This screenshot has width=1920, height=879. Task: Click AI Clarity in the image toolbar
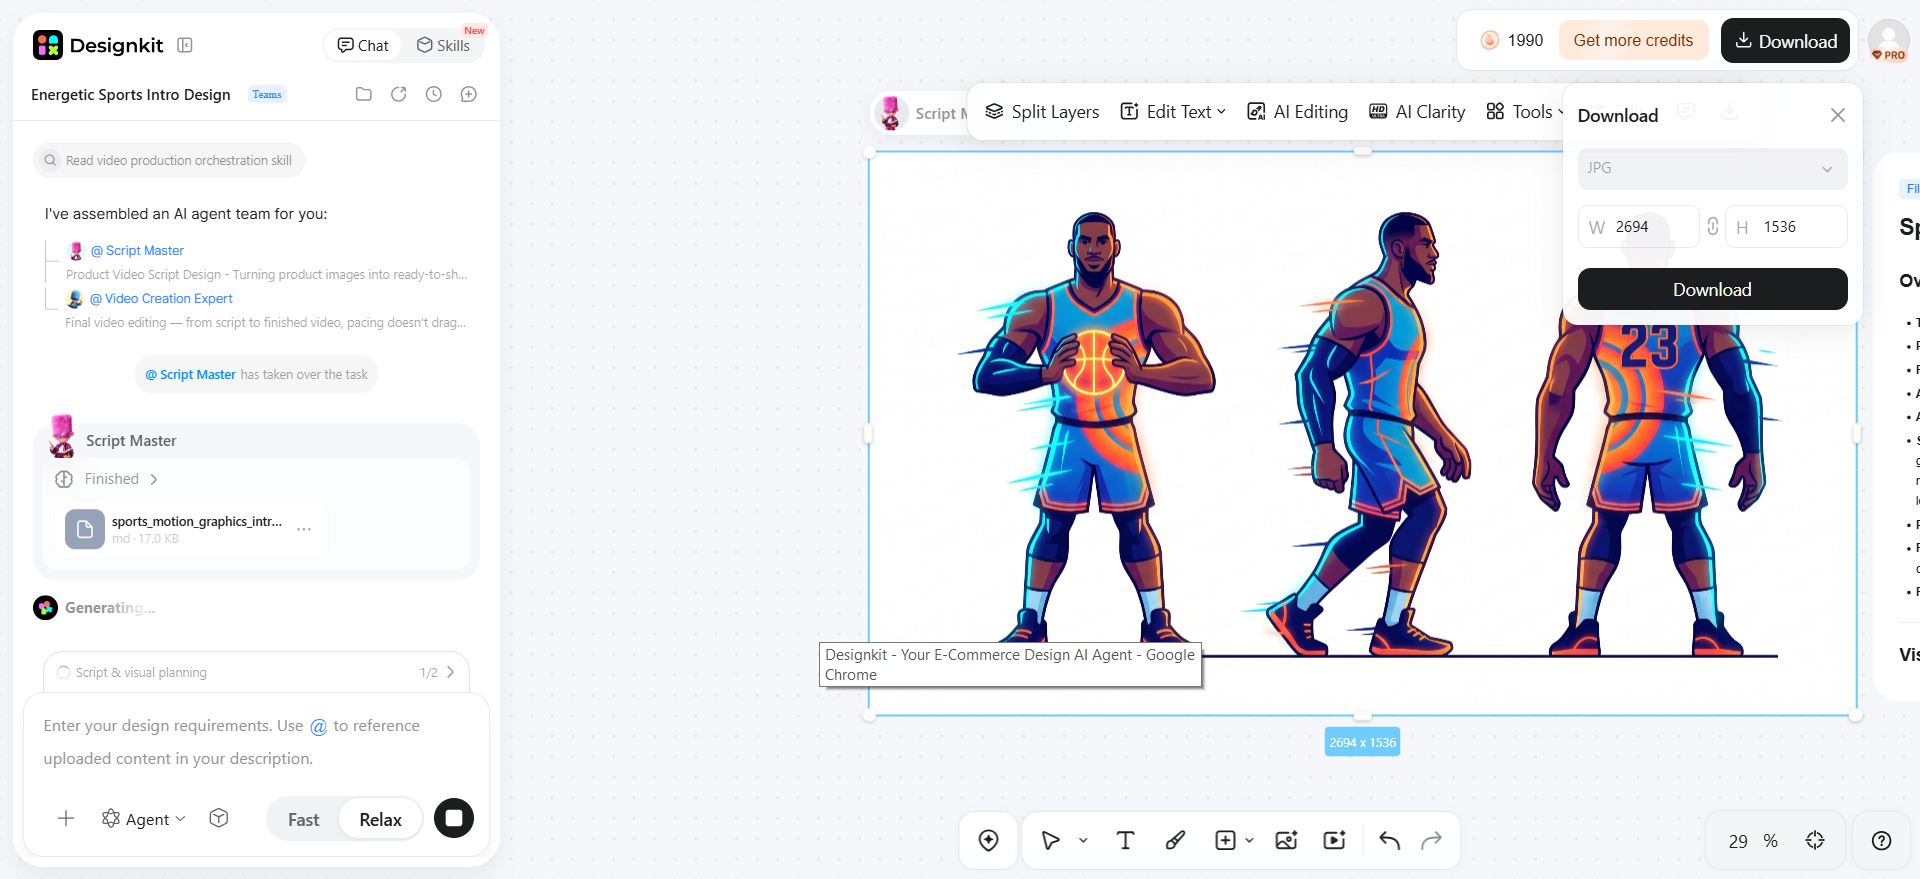pos(1417,112)
